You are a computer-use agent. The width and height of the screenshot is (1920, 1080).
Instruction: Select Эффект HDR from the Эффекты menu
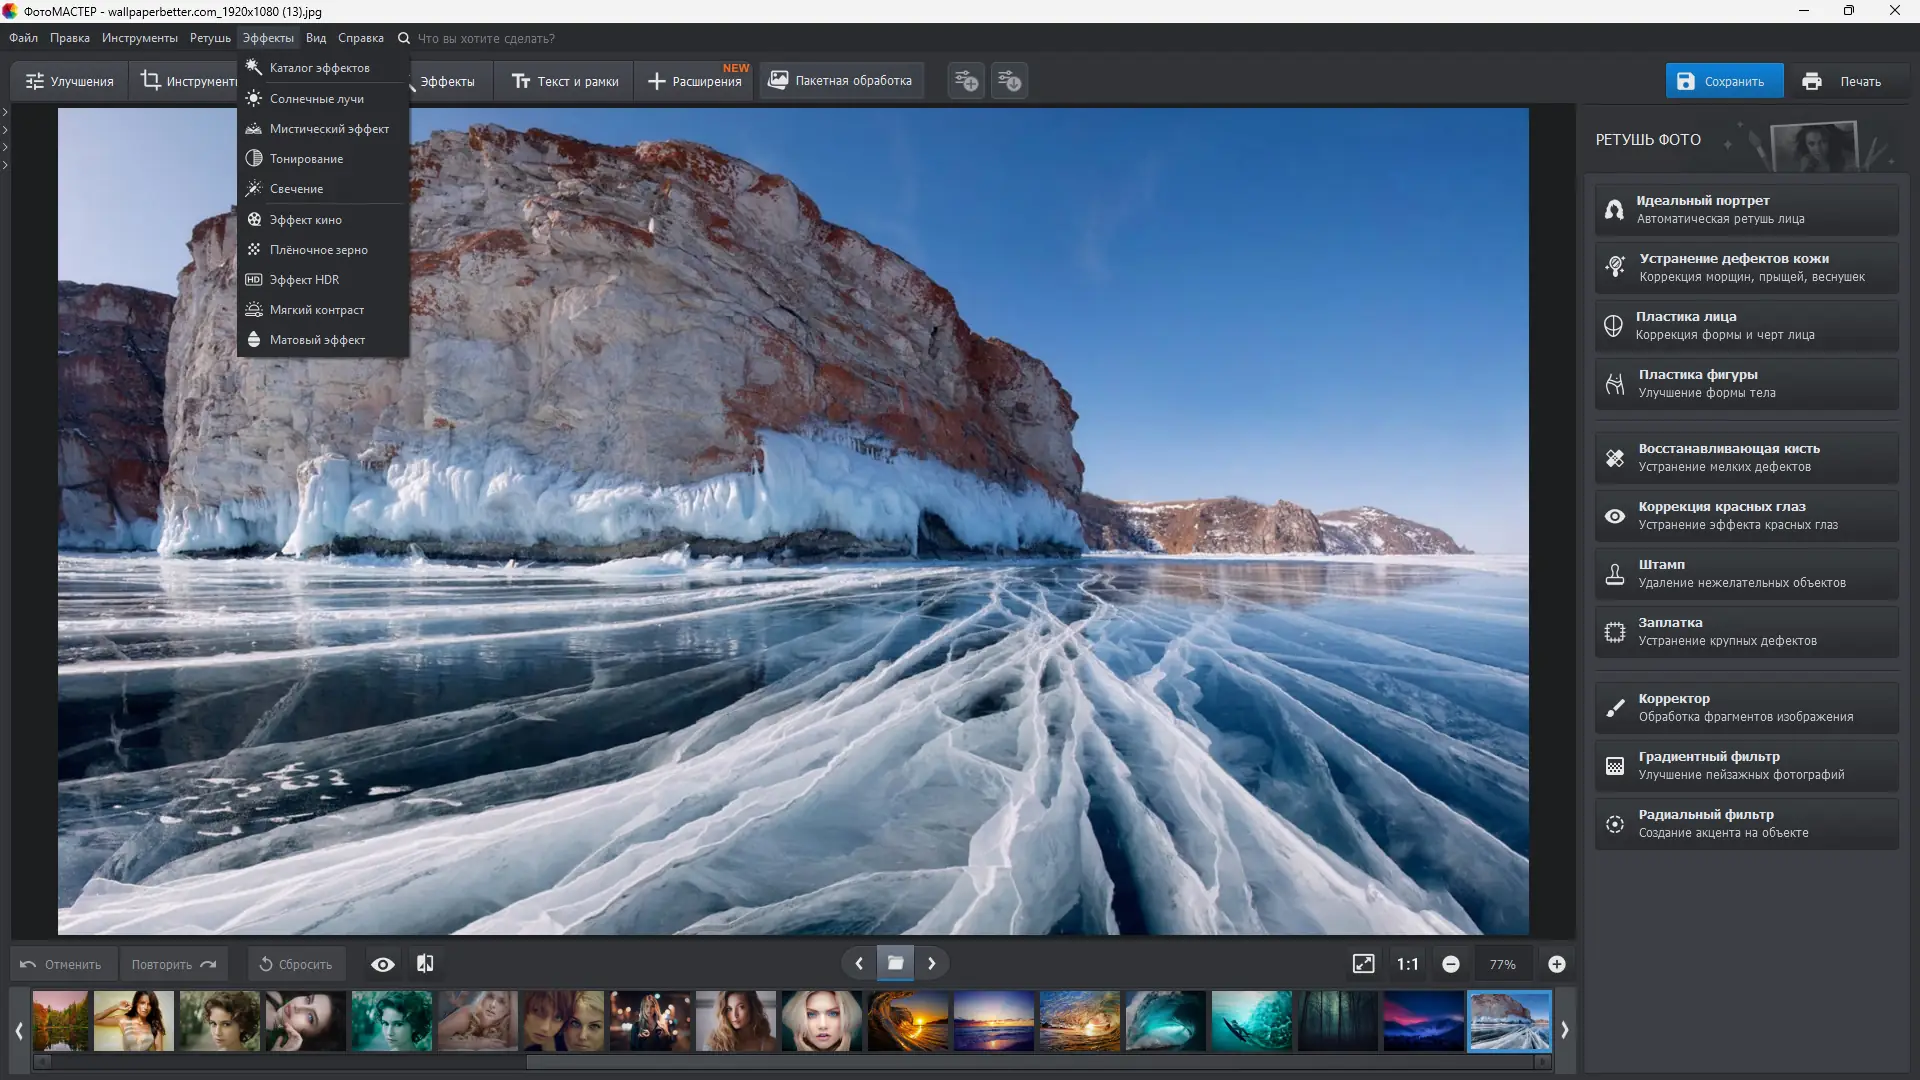tap(304, 280)
